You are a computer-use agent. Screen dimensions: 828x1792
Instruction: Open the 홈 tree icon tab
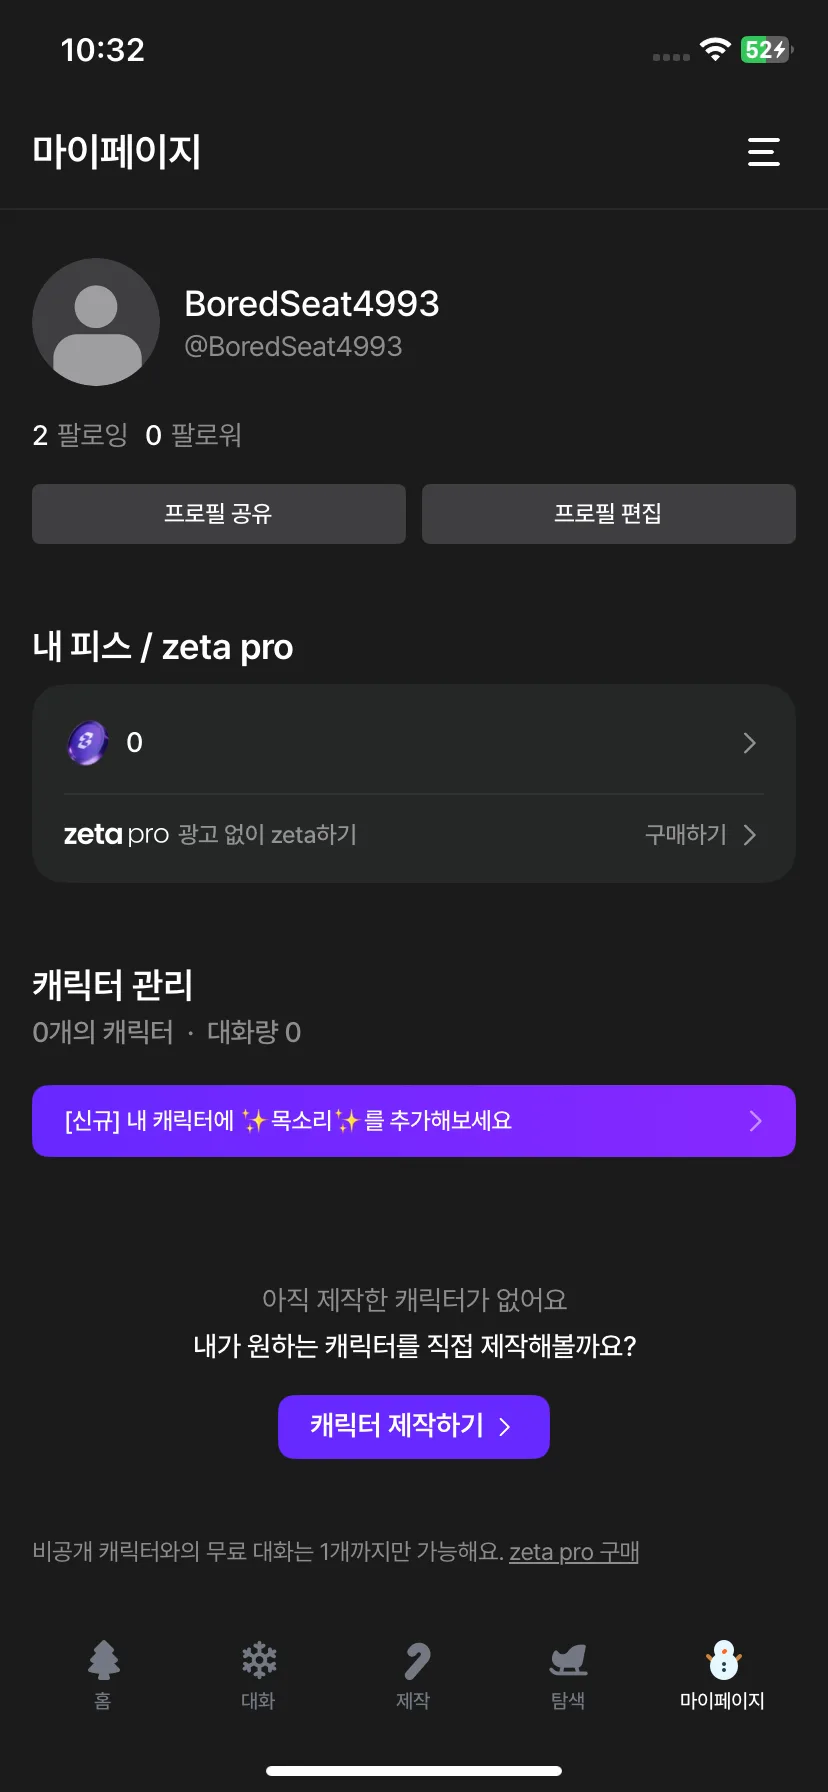[x=103, y=1675]
